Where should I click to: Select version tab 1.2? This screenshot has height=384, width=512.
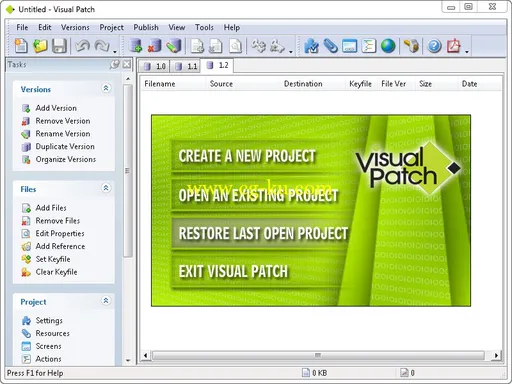point(217,65)
